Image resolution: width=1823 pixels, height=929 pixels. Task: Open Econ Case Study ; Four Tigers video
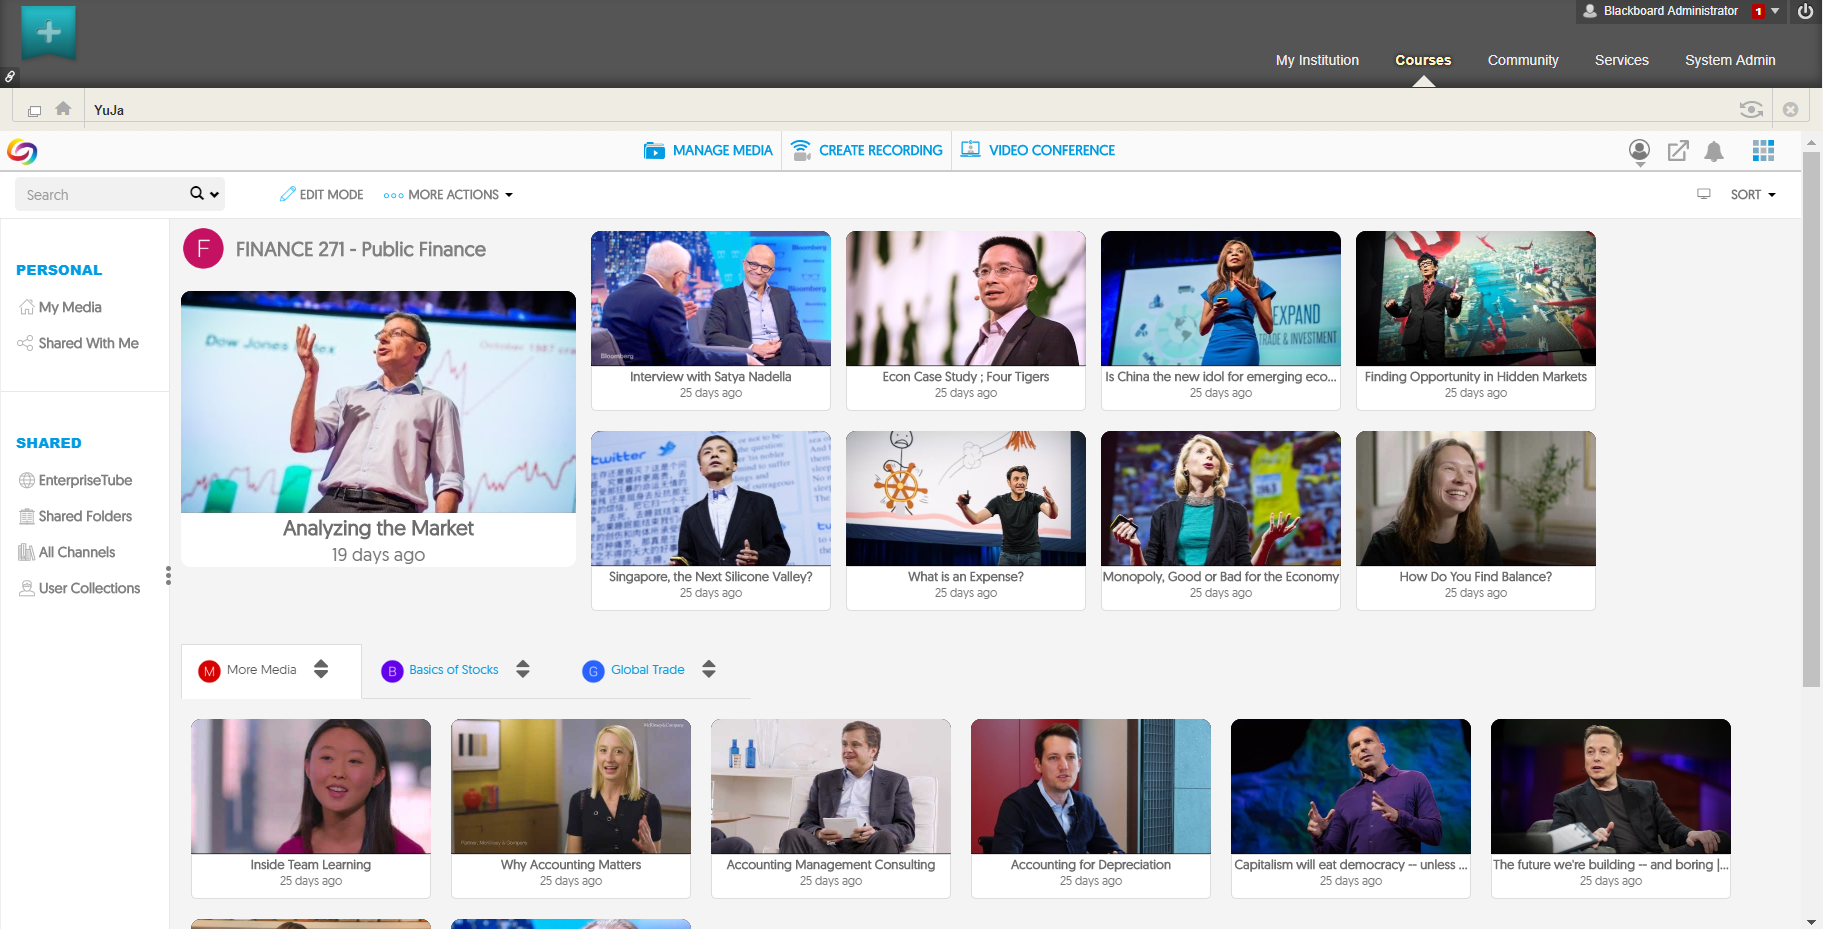(x=966, y=320)
